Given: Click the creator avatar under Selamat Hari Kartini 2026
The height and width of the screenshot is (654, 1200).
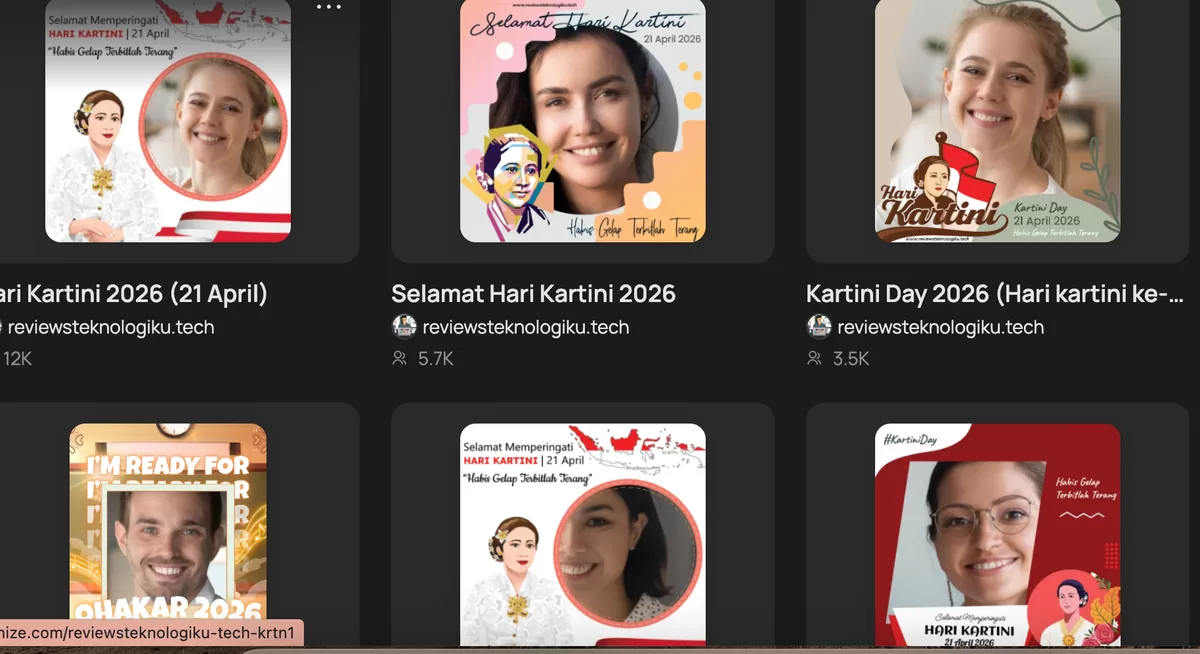Looking at the screenshot, I should coord(404,326).
